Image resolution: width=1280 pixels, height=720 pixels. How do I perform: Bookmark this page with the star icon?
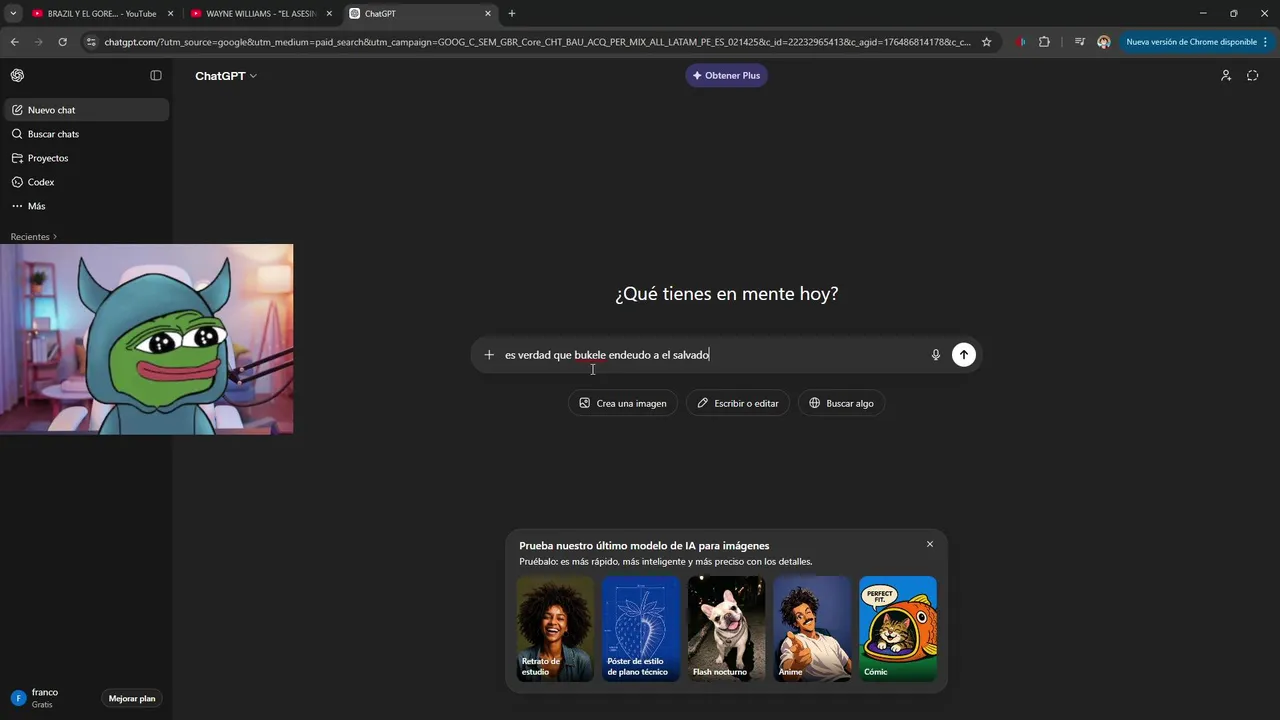pos(986,42)
